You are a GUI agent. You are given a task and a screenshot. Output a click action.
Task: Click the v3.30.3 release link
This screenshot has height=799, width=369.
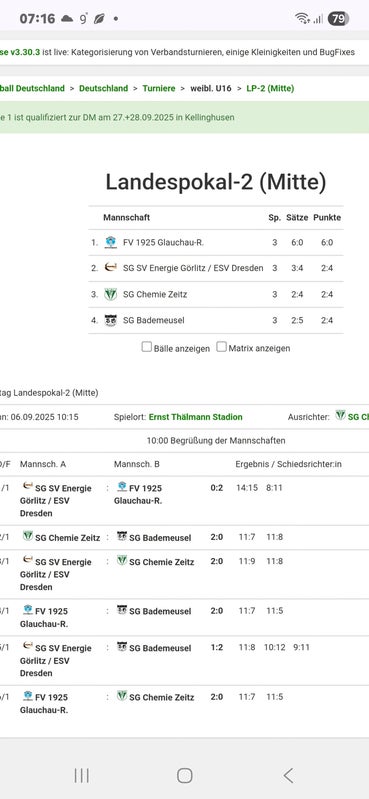pyautogui.click(x=20, y=52)
